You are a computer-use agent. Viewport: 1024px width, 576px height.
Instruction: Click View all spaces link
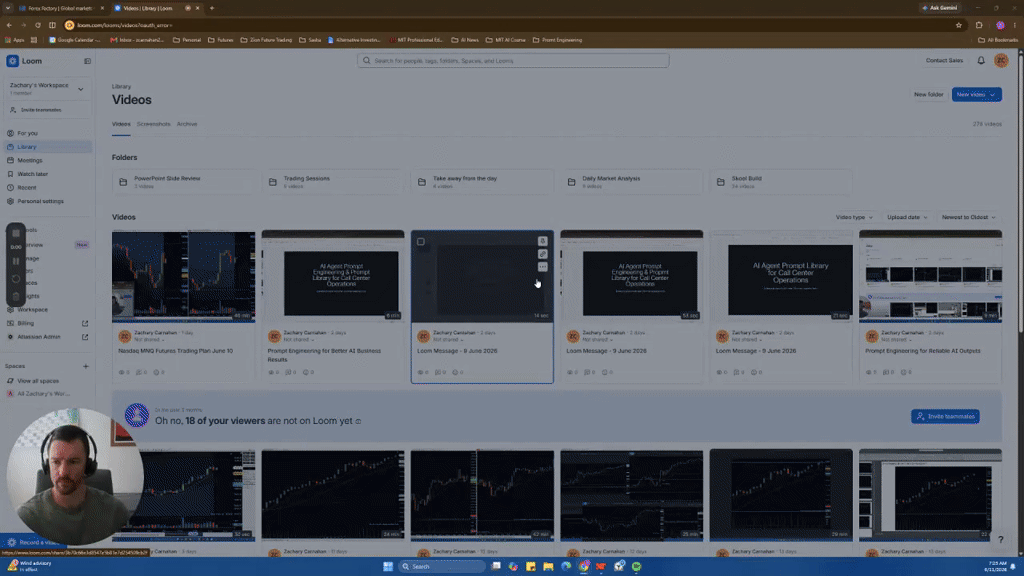pos(37,381)
